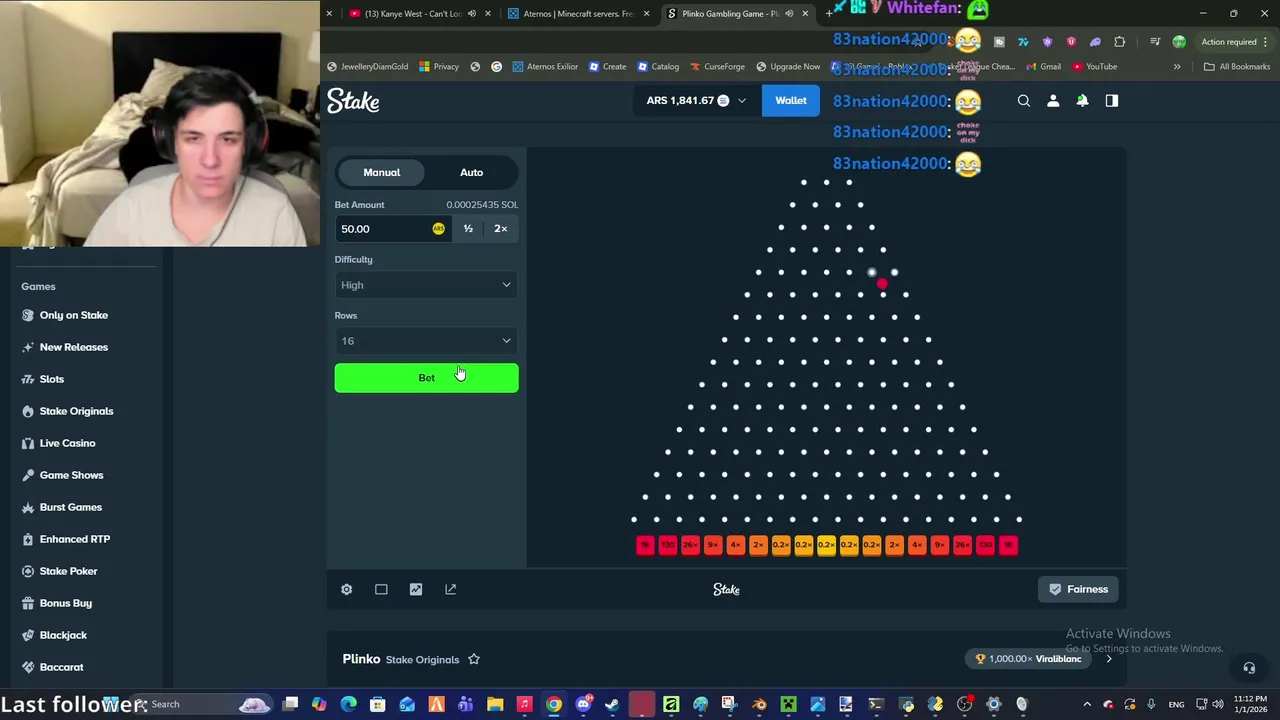Viewport: 1280px width, 720px height.
Task: Open the All Bookmarks folder
Action: 1237,67
